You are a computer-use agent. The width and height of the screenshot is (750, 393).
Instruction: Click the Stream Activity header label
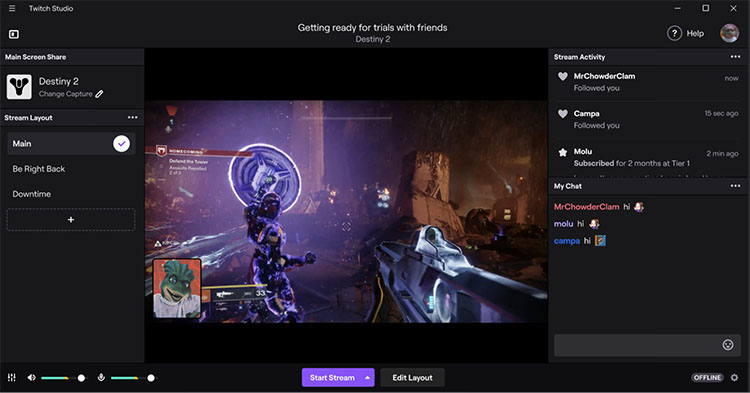(x=580, y=57)
